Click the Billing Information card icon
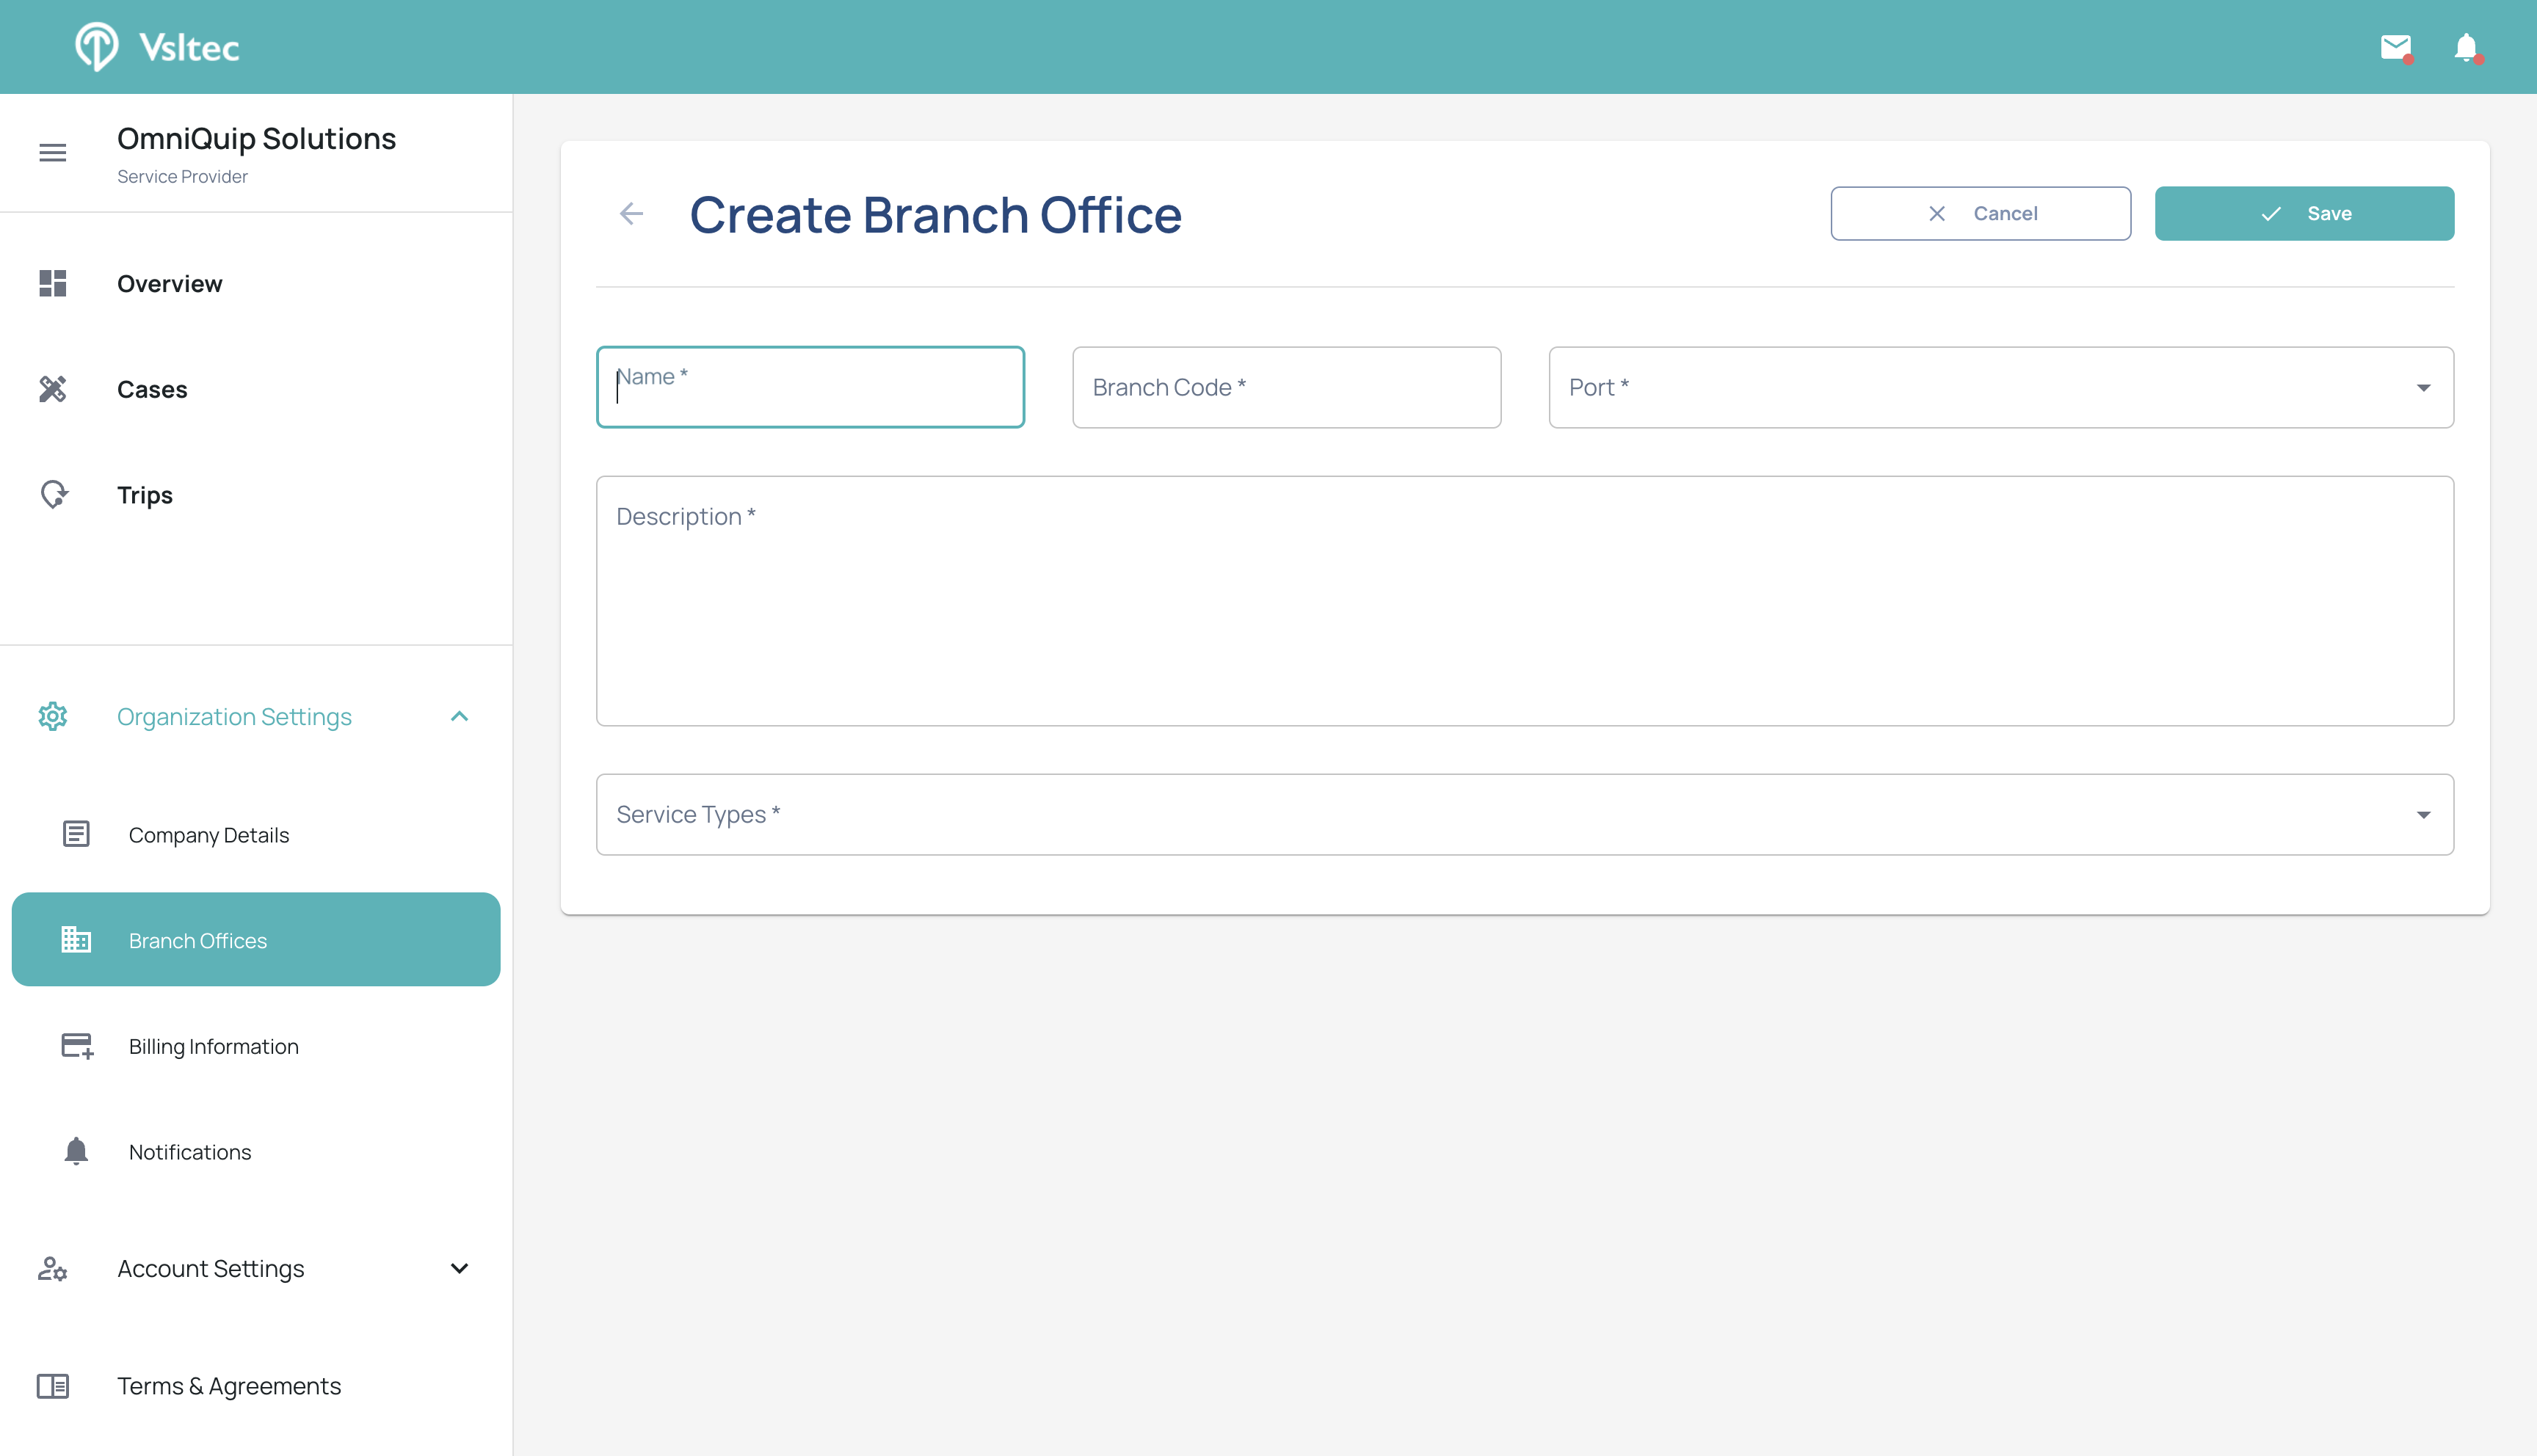 [x=77, y=1046]
